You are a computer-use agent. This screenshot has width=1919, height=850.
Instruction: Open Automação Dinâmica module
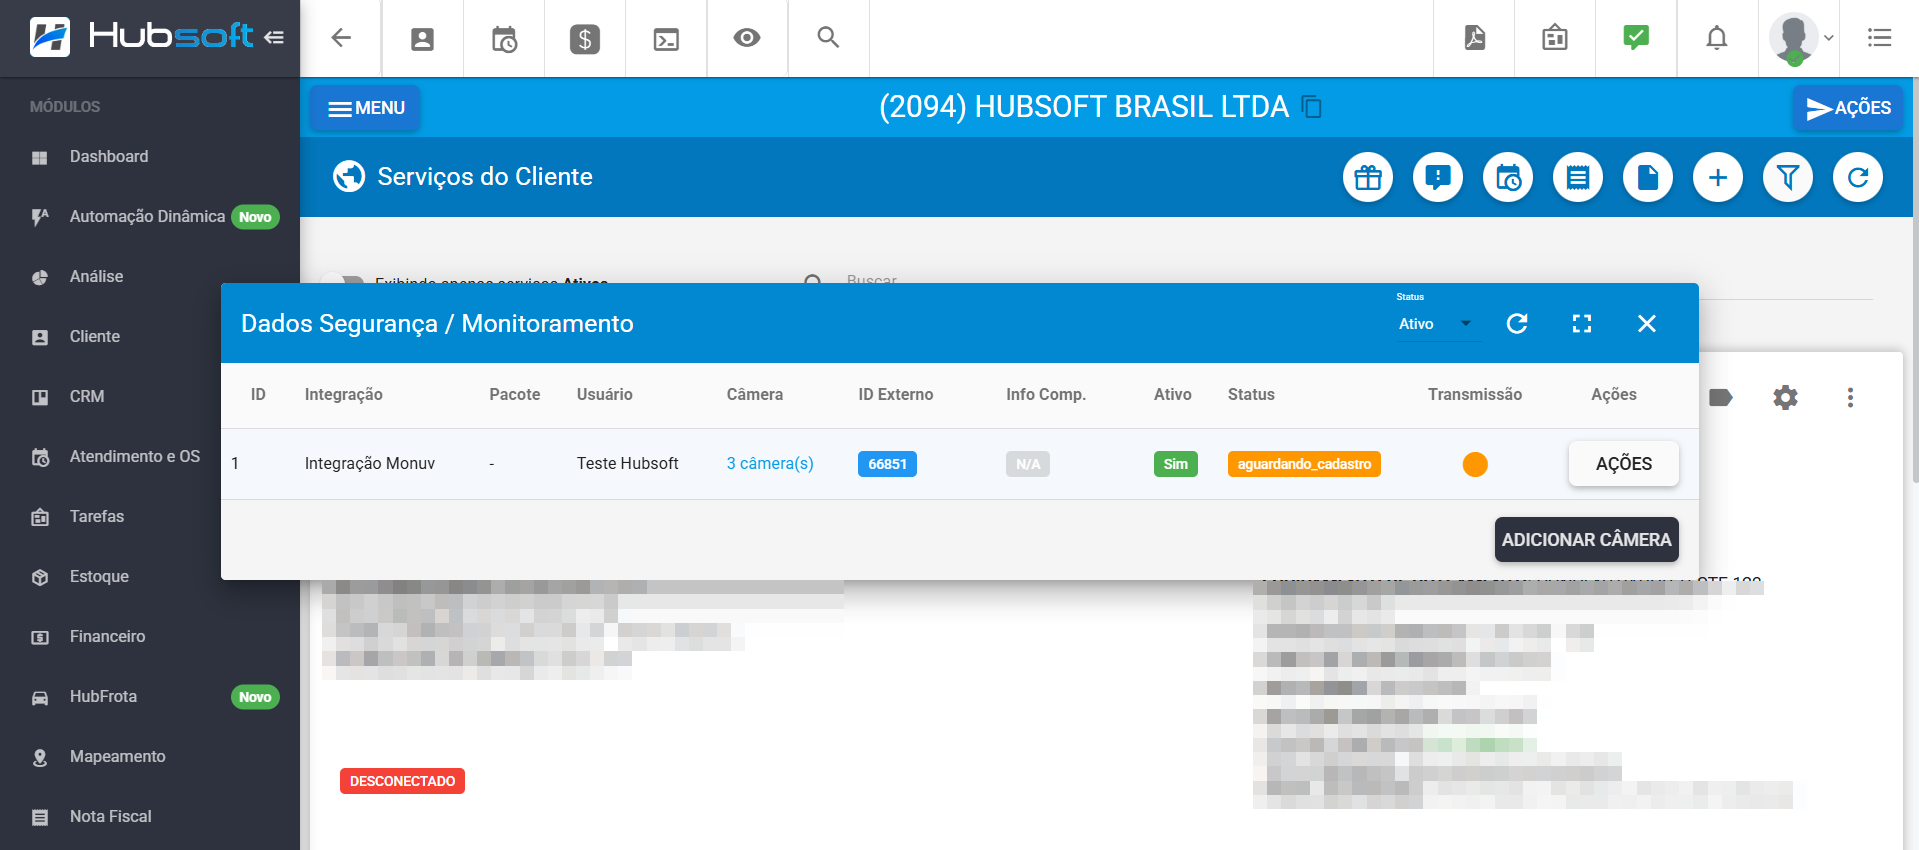coord(150,217)
